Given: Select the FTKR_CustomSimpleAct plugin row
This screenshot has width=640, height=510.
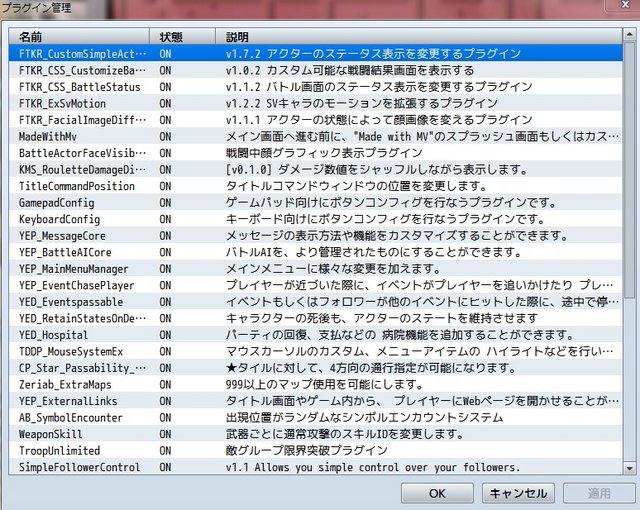Looking at the screenshot, I should 316,54.
